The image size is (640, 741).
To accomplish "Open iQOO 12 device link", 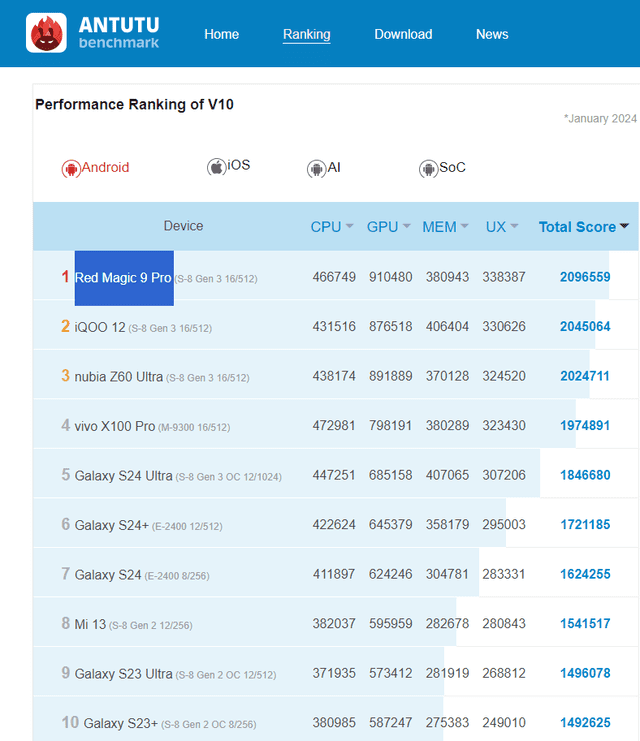I will (100, 327).
